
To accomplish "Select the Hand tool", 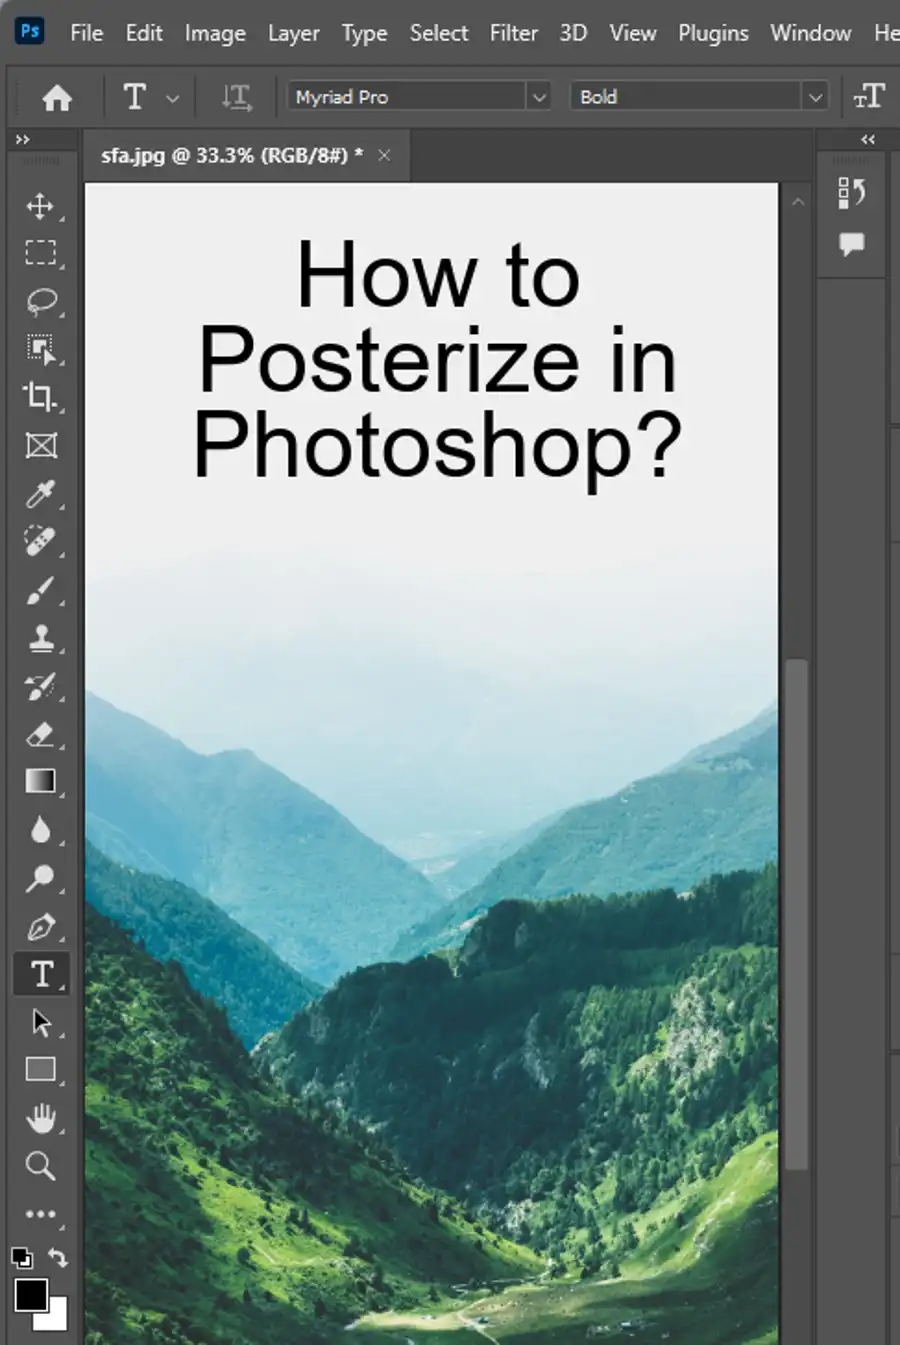I will 40,1118.
